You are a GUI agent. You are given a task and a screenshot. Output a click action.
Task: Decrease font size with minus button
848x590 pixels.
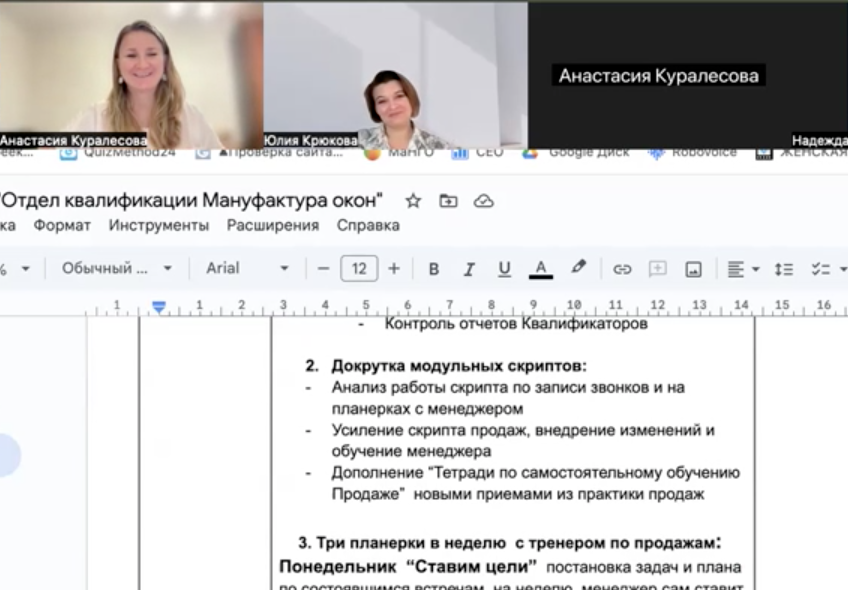(323, 268)
